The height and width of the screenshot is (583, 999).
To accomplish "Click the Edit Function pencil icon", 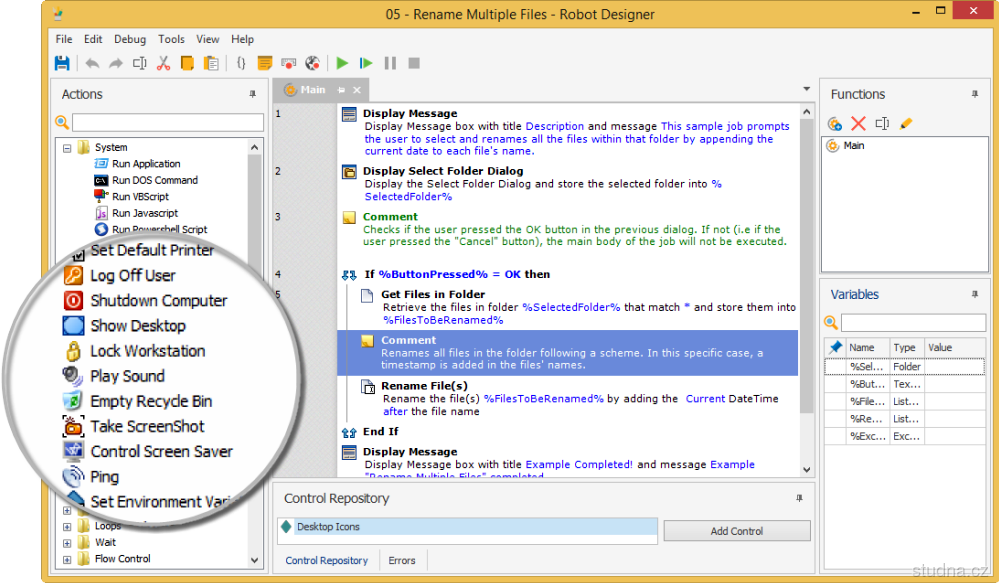I will tap(906, 124).
